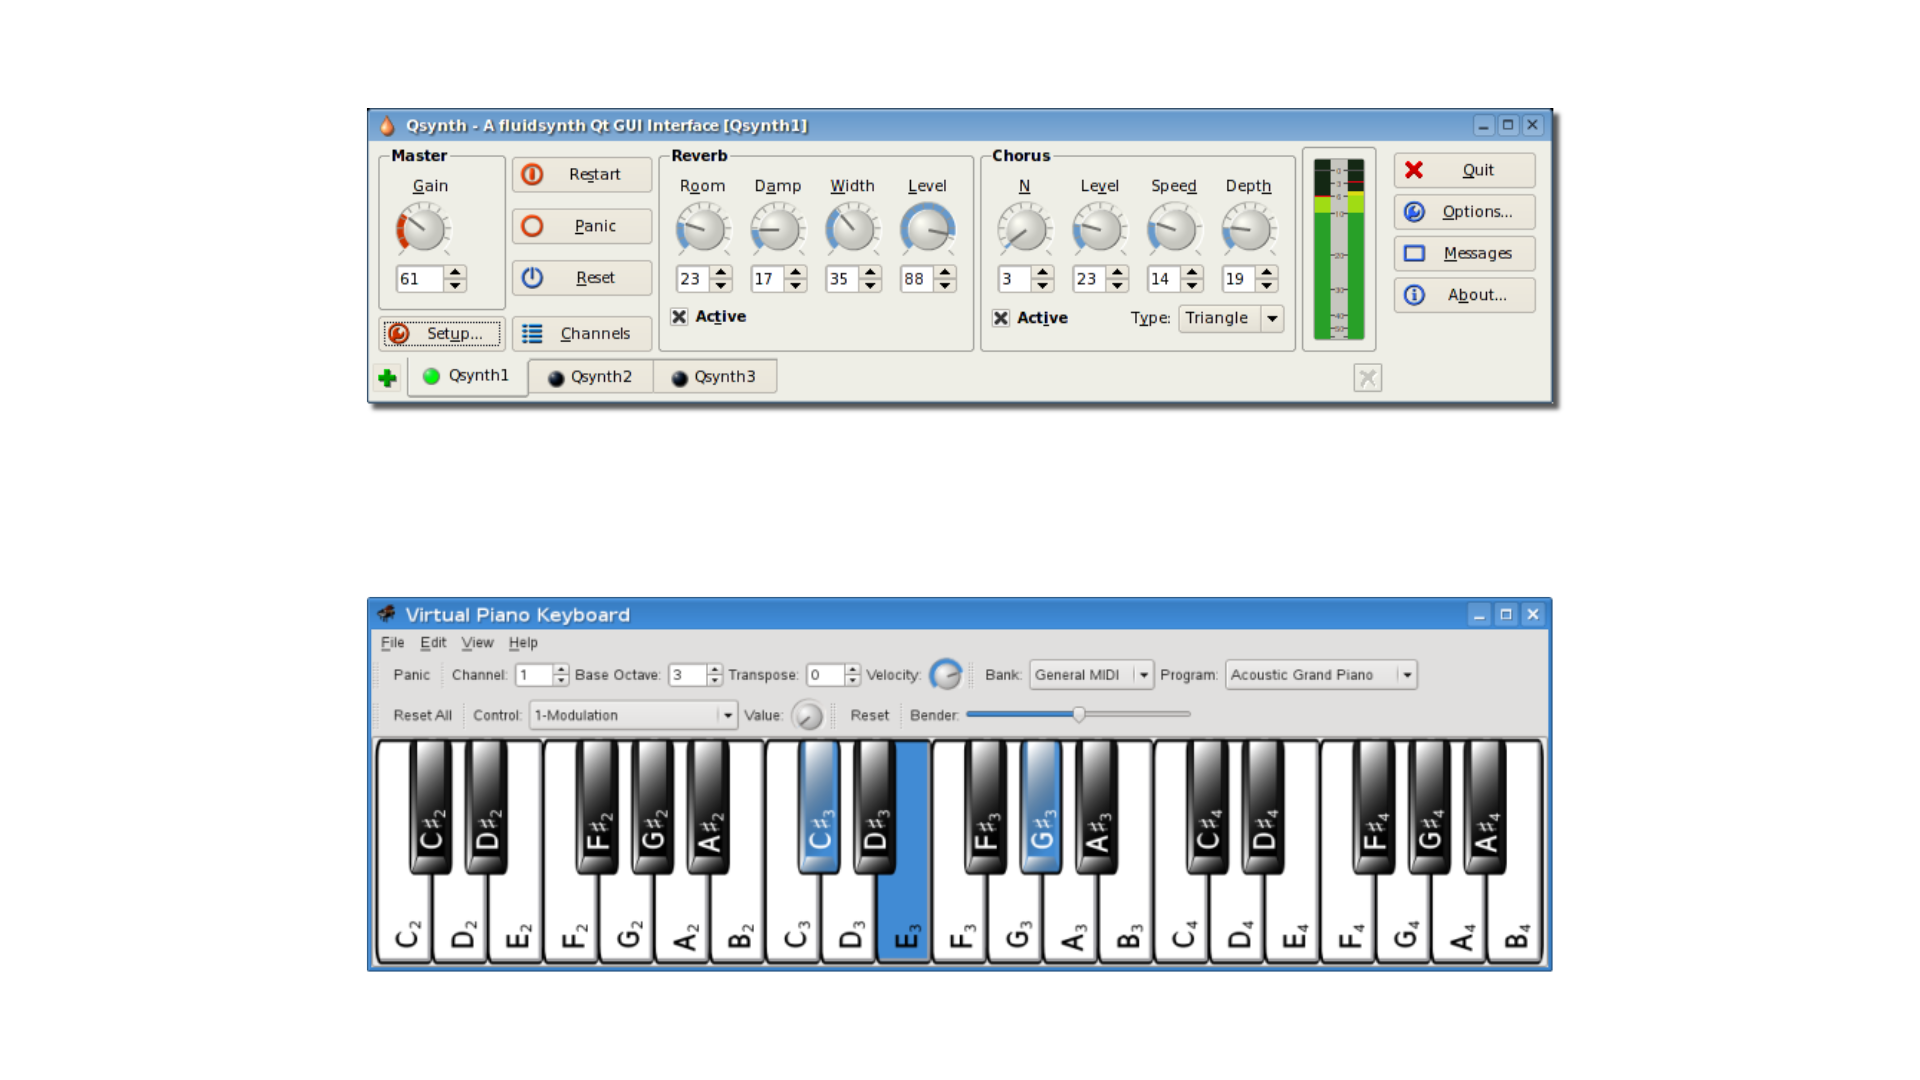This screenshot has height=1080, width=1920.
Task: Click Reset next to the Value knob
Action: [869, 715]
